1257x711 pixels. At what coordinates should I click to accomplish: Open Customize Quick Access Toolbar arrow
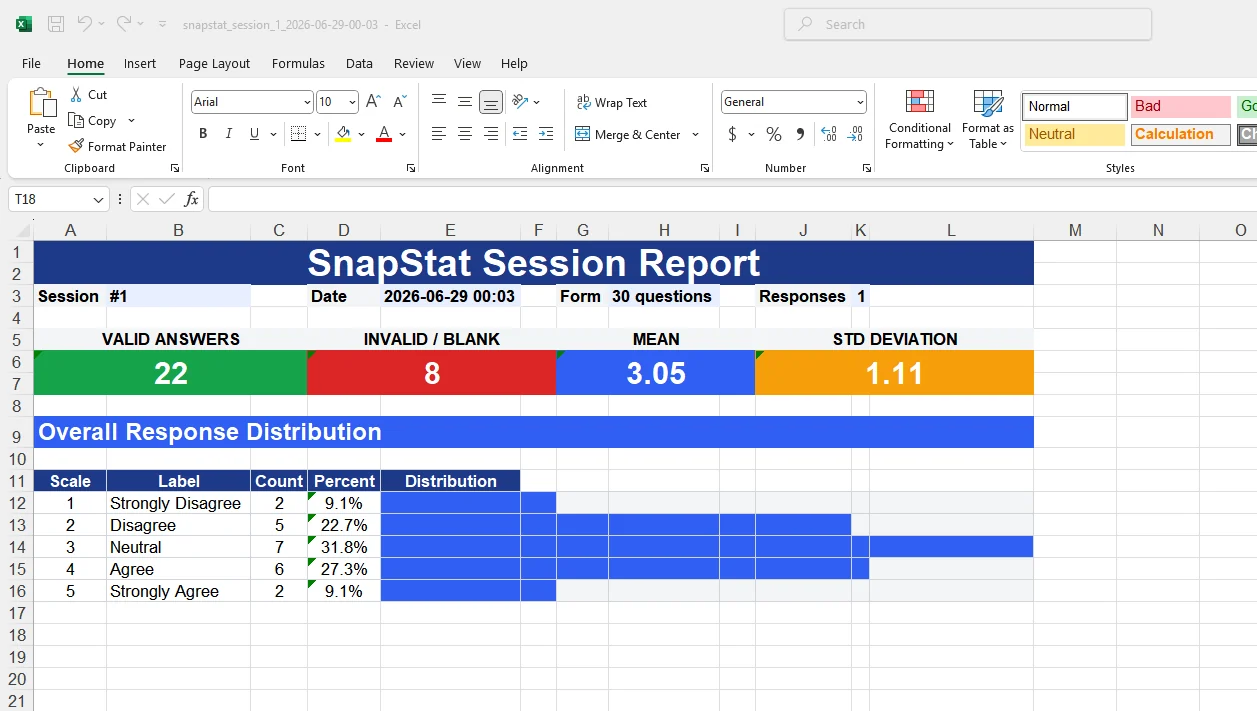coord(164,24)
